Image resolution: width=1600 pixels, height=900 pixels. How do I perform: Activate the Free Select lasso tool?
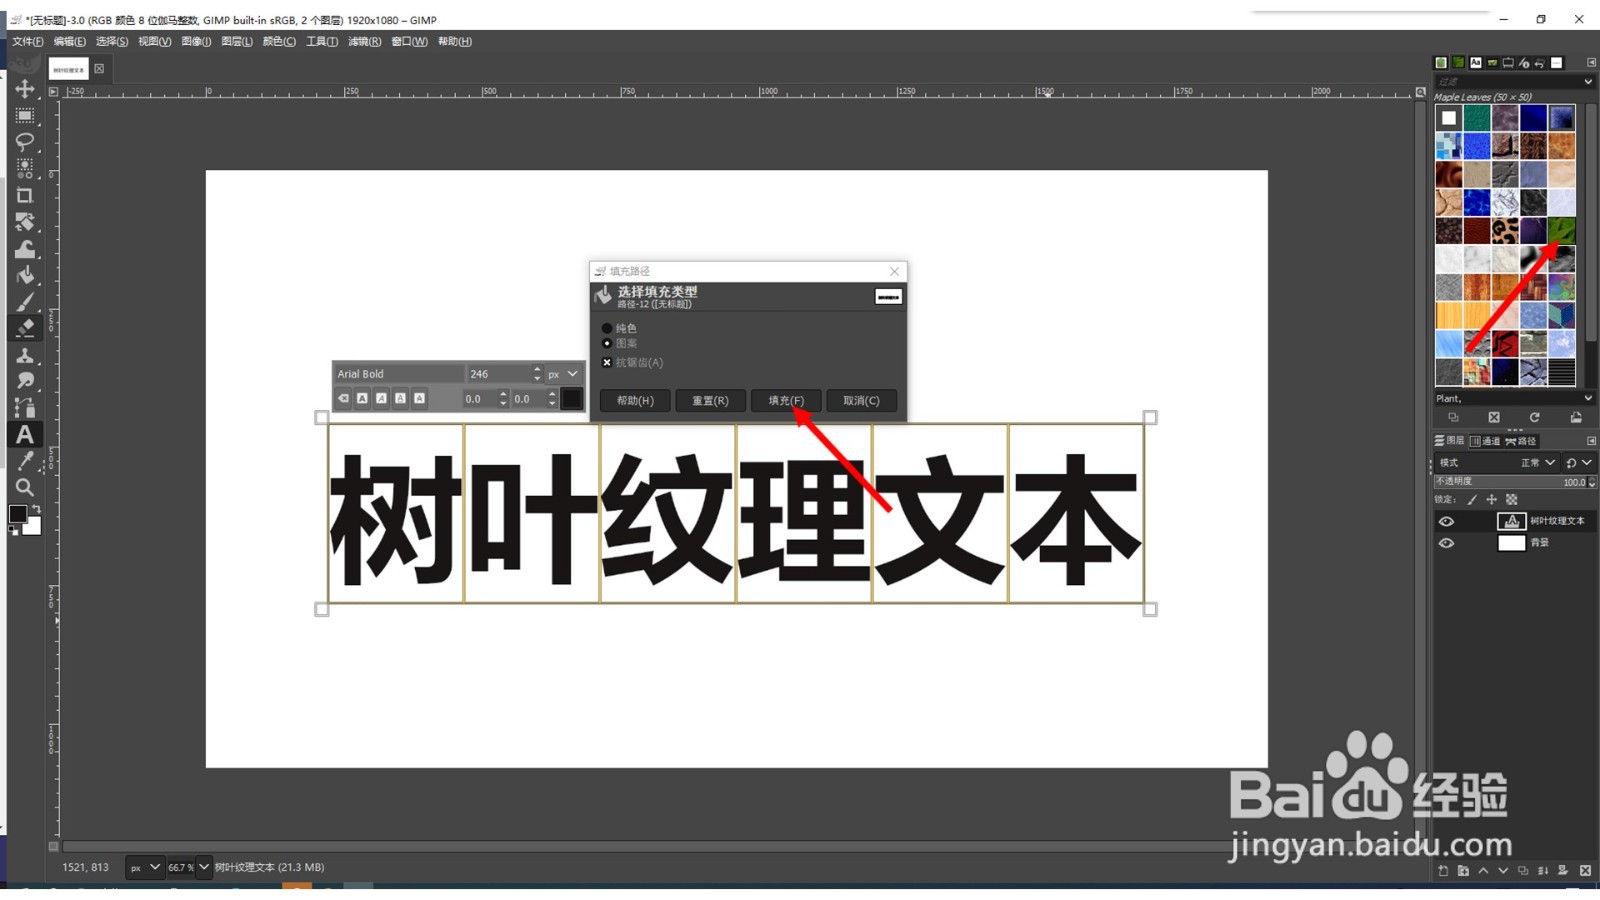(x=25, y=142)
